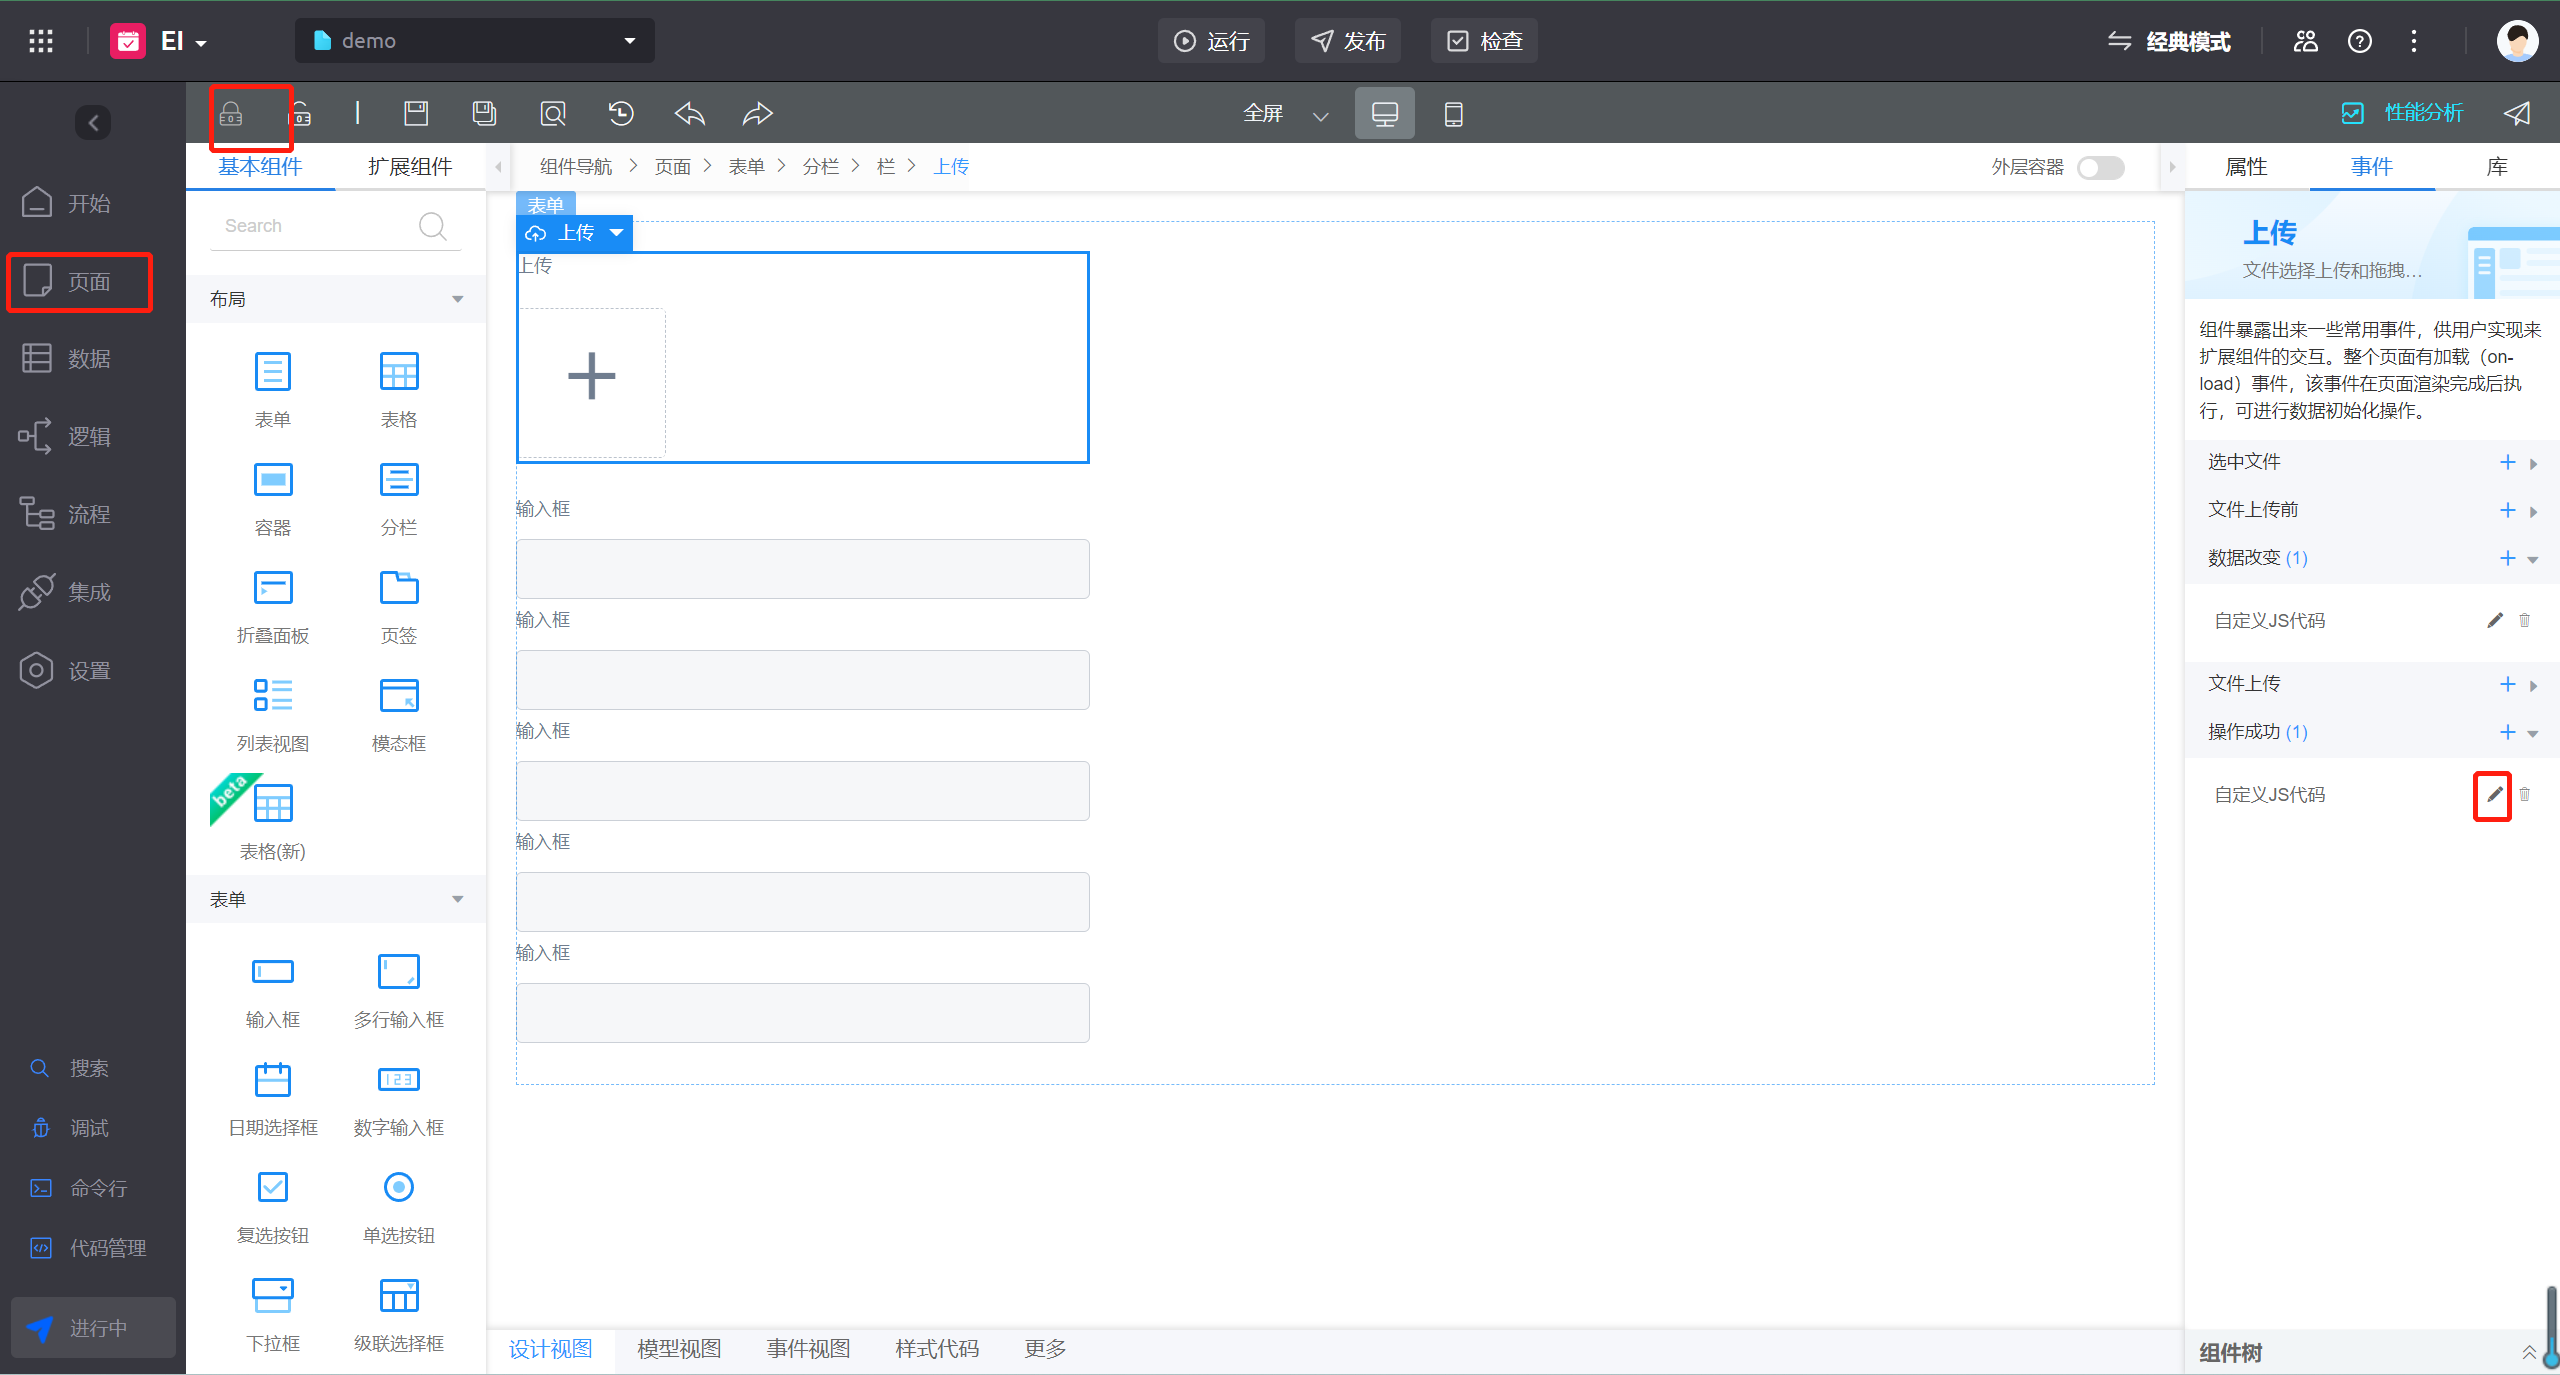Viewport: 2560px width, 1375px height.
Task: Collapse the 布局 component section
Action: point(457,299)
